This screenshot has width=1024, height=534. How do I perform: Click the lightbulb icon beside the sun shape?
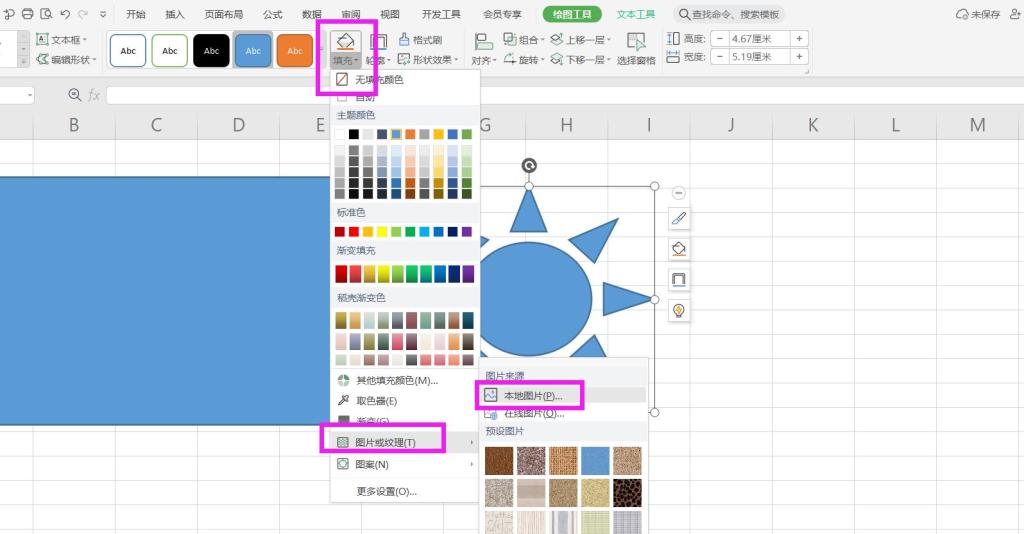click(x=679, y=311)
